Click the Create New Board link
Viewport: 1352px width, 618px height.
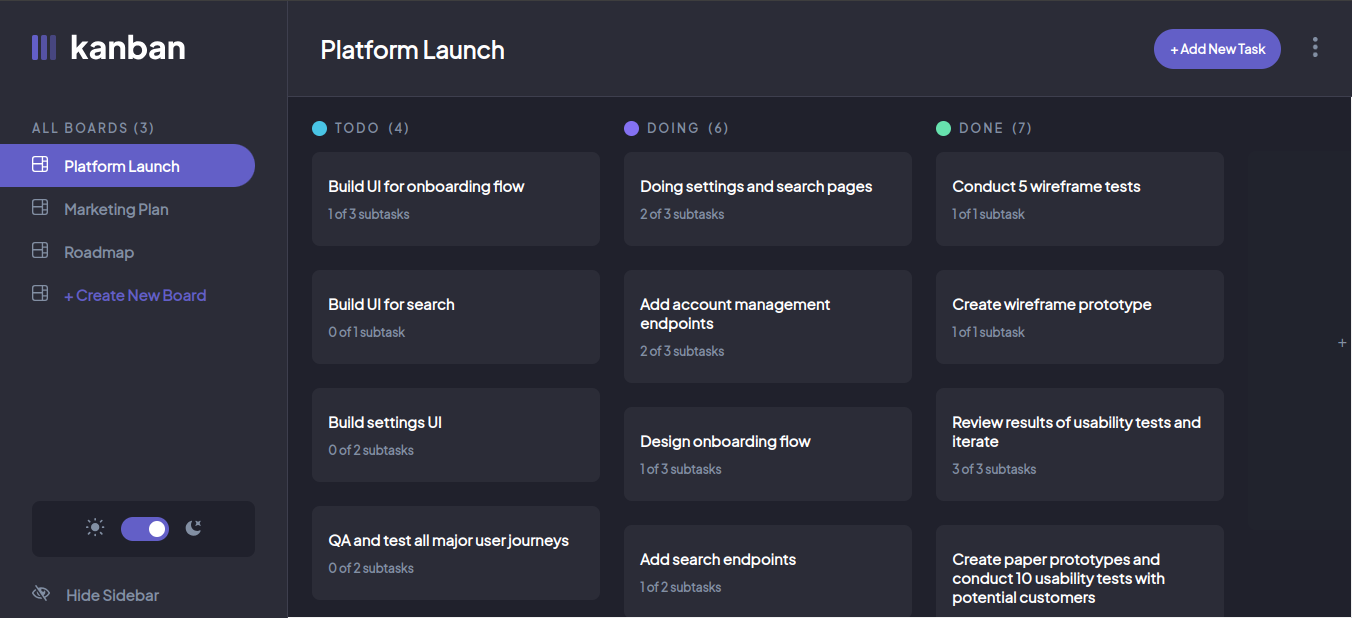coord(136,295)
